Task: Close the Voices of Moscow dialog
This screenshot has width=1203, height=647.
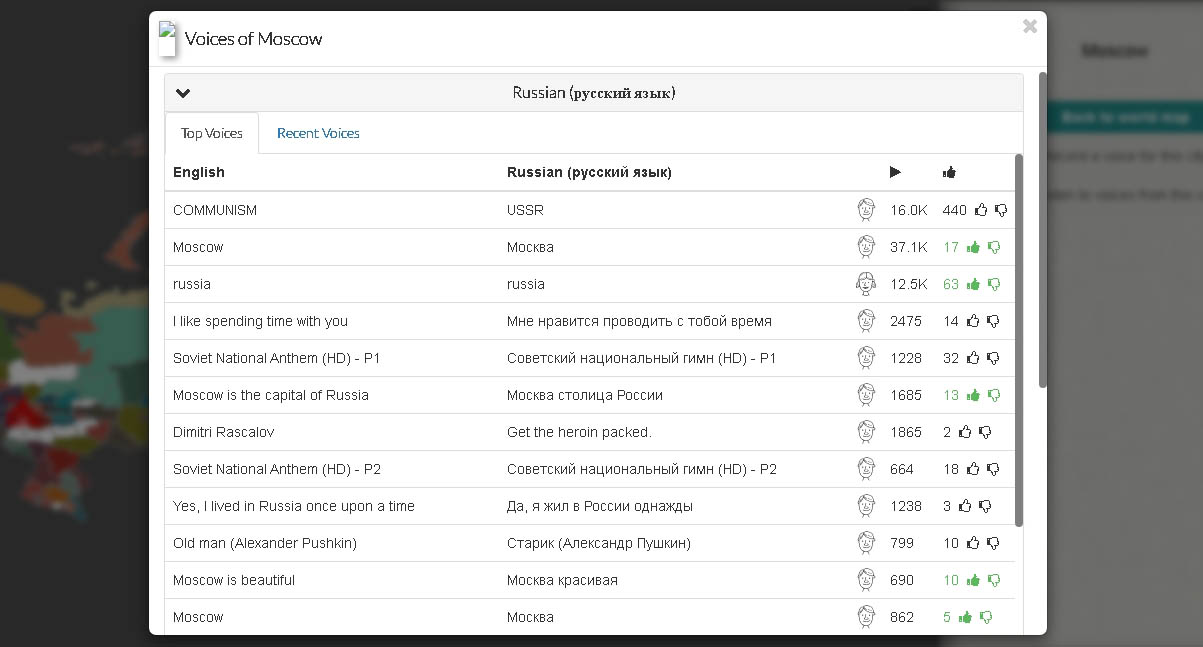Action: [x=1029, y=27]
